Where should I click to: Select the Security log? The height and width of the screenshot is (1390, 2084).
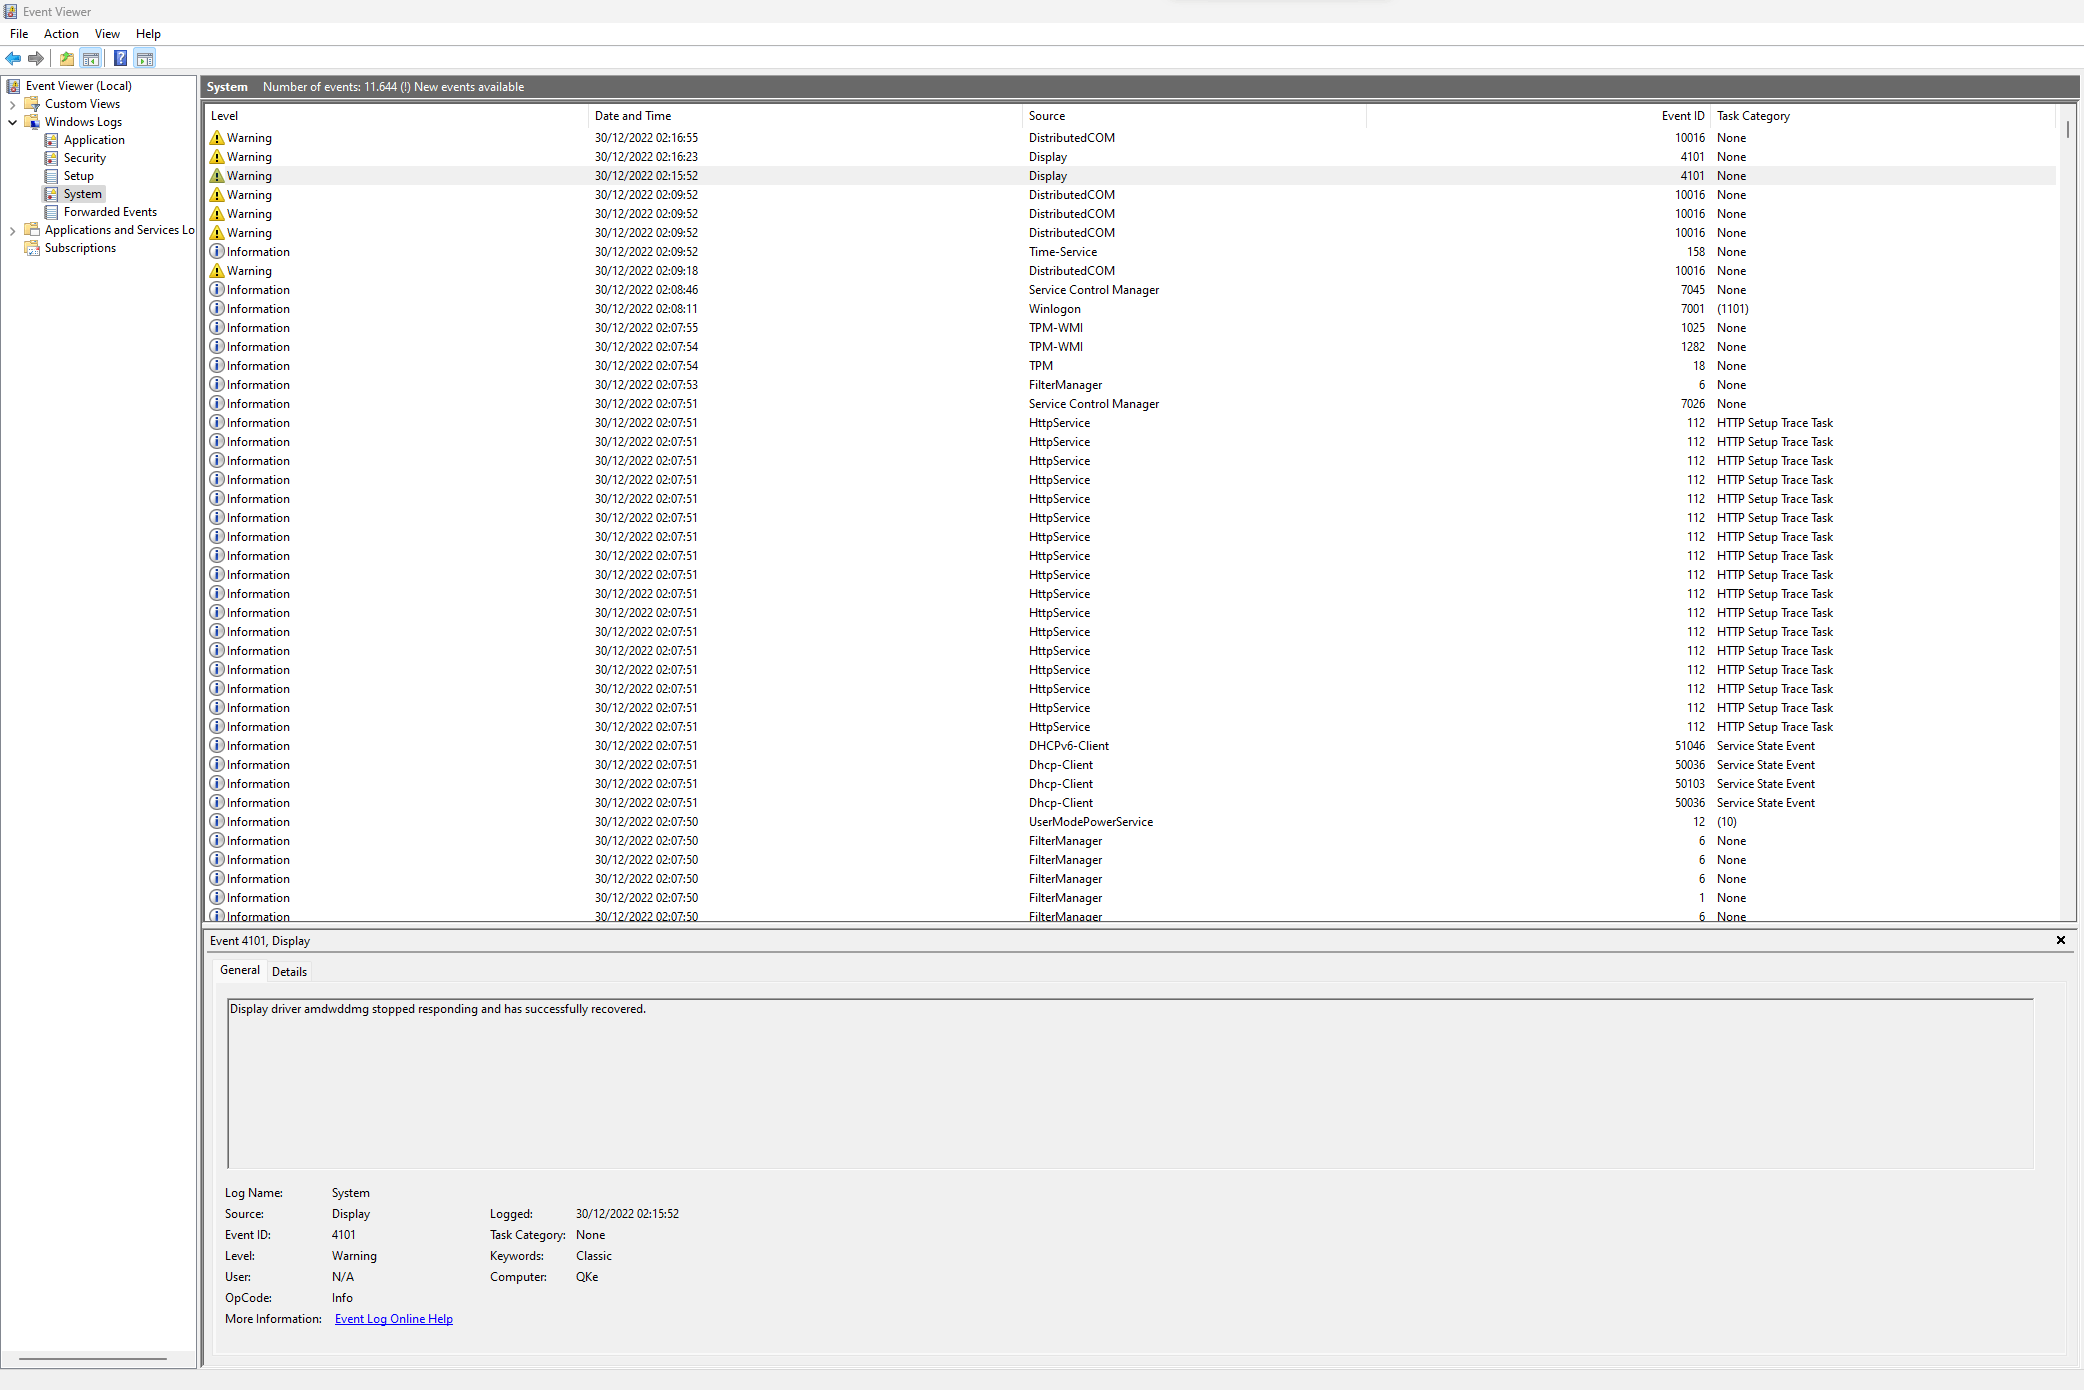tap(84, 157)
